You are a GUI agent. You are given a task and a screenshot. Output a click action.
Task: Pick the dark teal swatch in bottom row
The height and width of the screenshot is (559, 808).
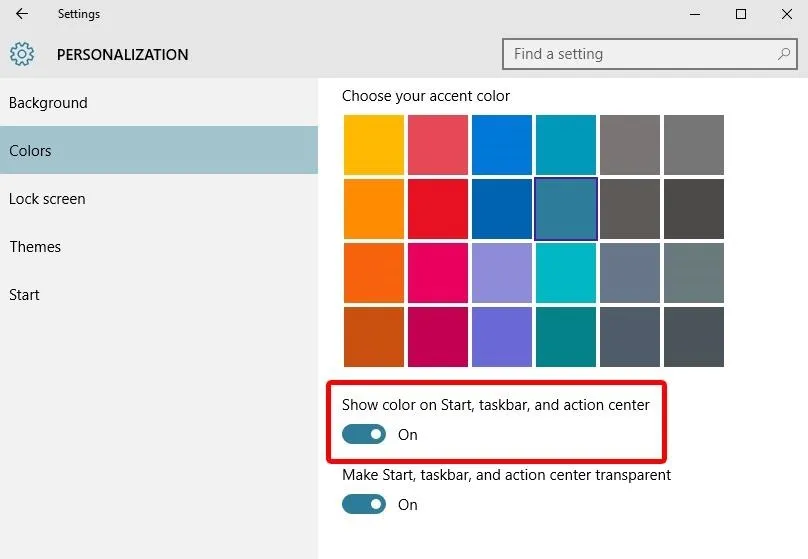(566, 337)
